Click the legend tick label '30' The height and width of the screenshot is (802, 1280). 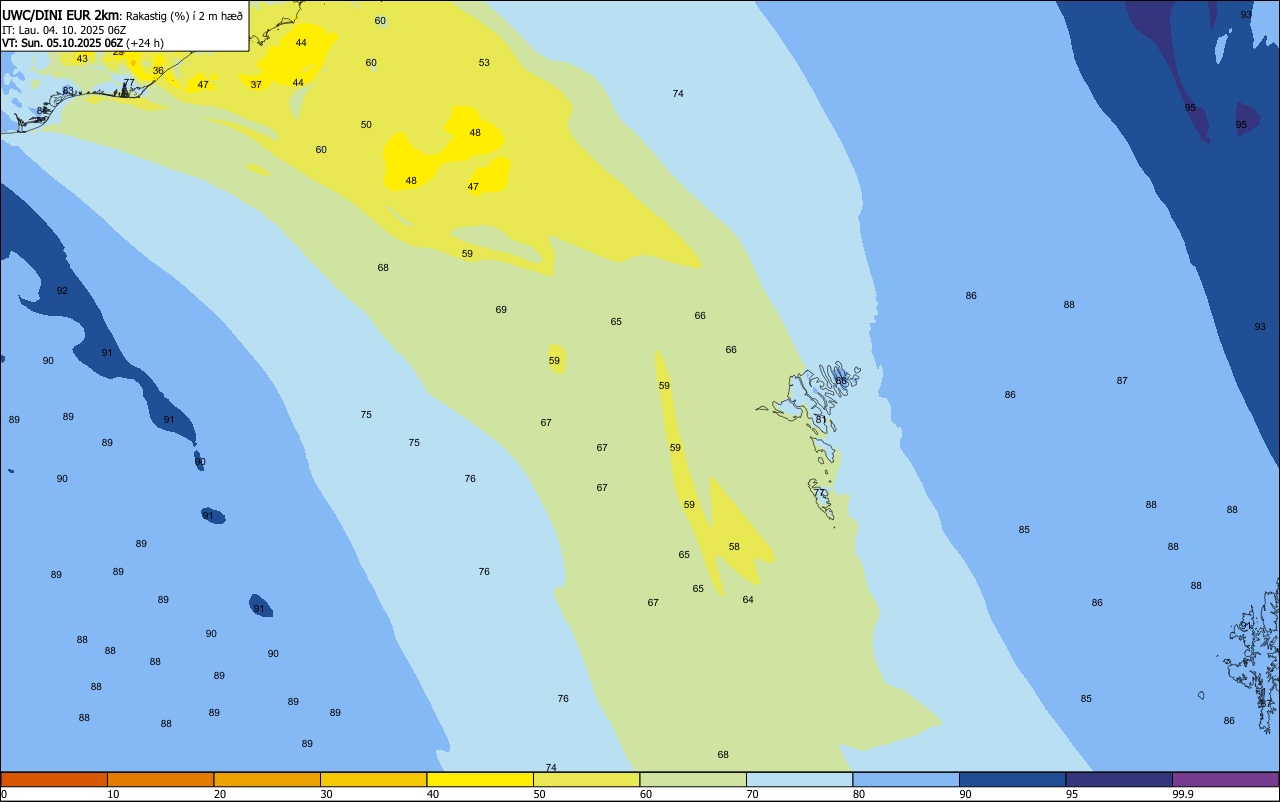pyautogui.click(x=326, y=794)
